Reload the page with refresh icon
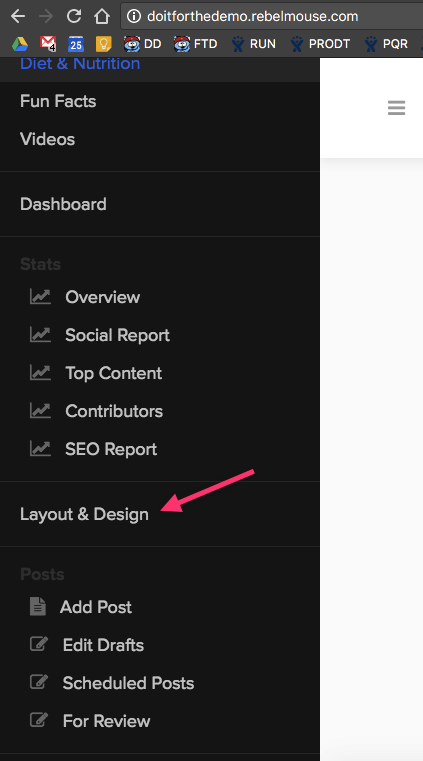Image resolution: width=423 pixels, height=761 pixels. (x=74, y=16)
